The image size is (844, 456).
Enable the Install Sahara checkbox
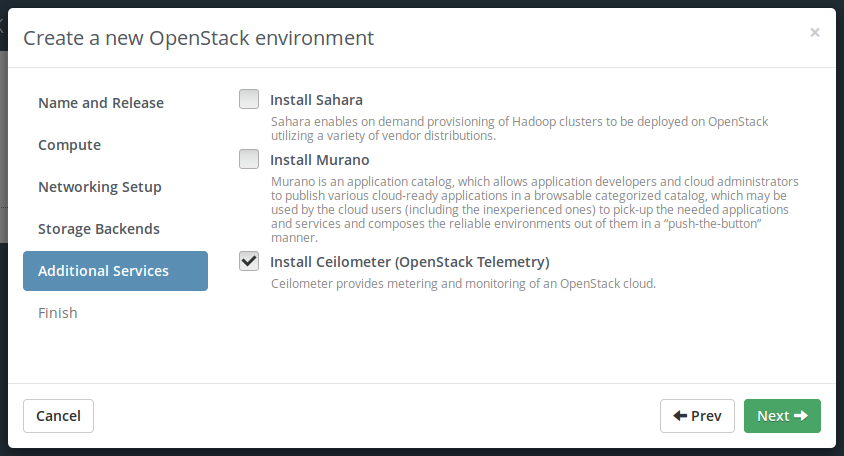(249, 99)
